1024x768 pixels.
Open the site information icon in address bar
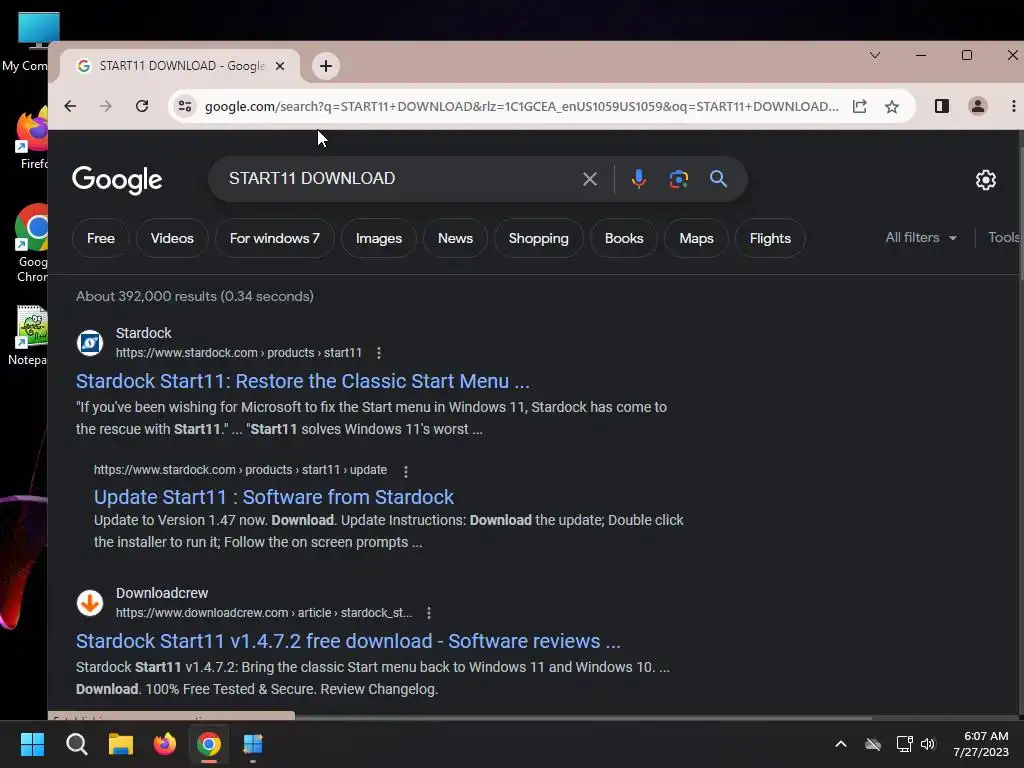[185, 106]
